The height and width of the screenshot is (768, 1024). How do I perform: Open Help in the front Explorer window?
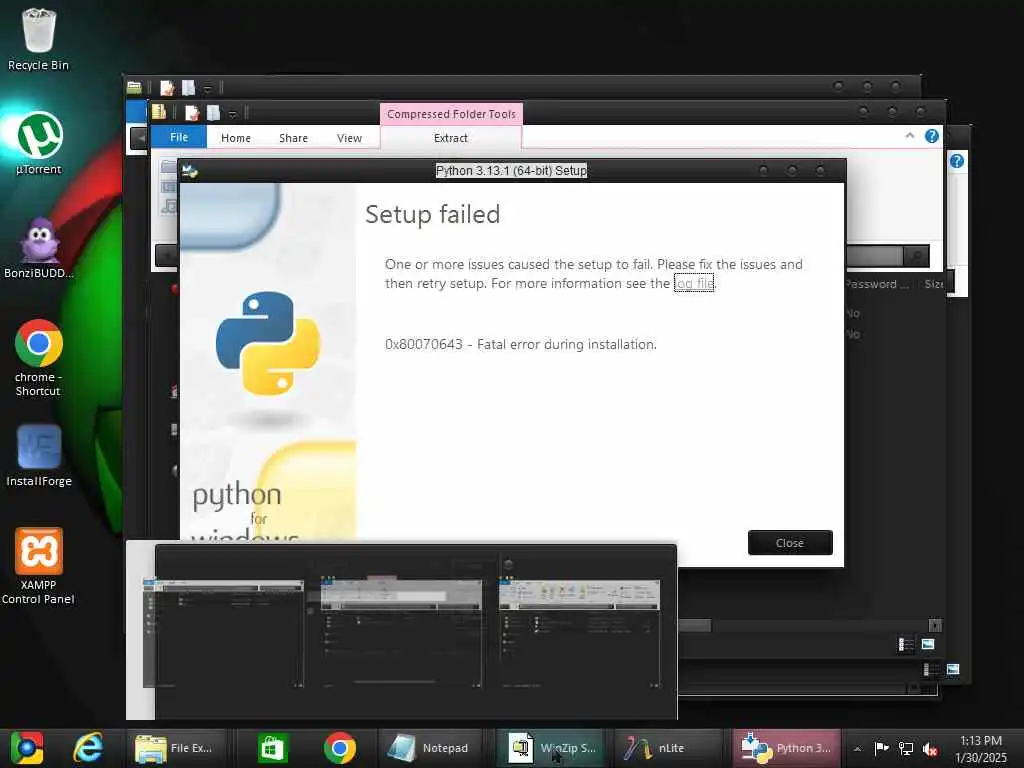click(x=932, y=136)
